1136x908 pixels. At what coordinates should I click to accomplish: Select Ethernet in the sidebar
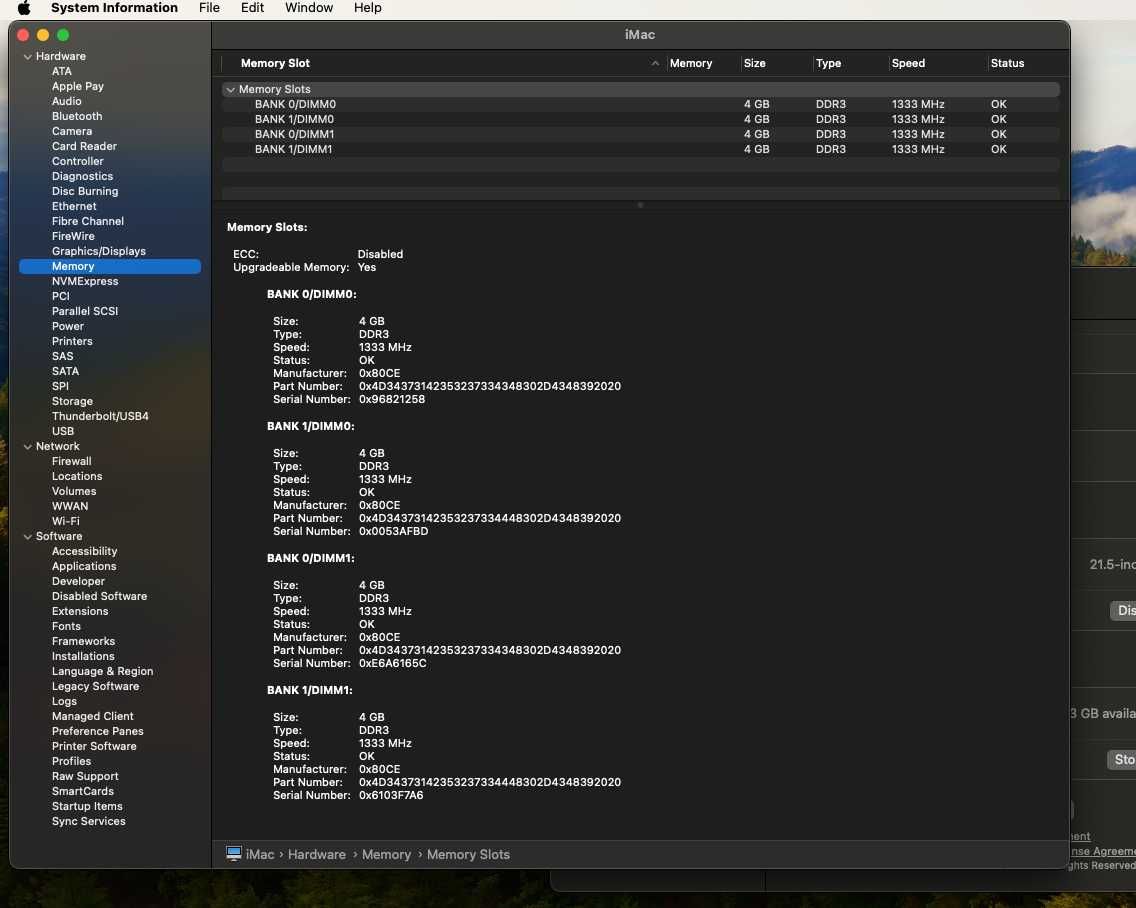coord(74,207)
